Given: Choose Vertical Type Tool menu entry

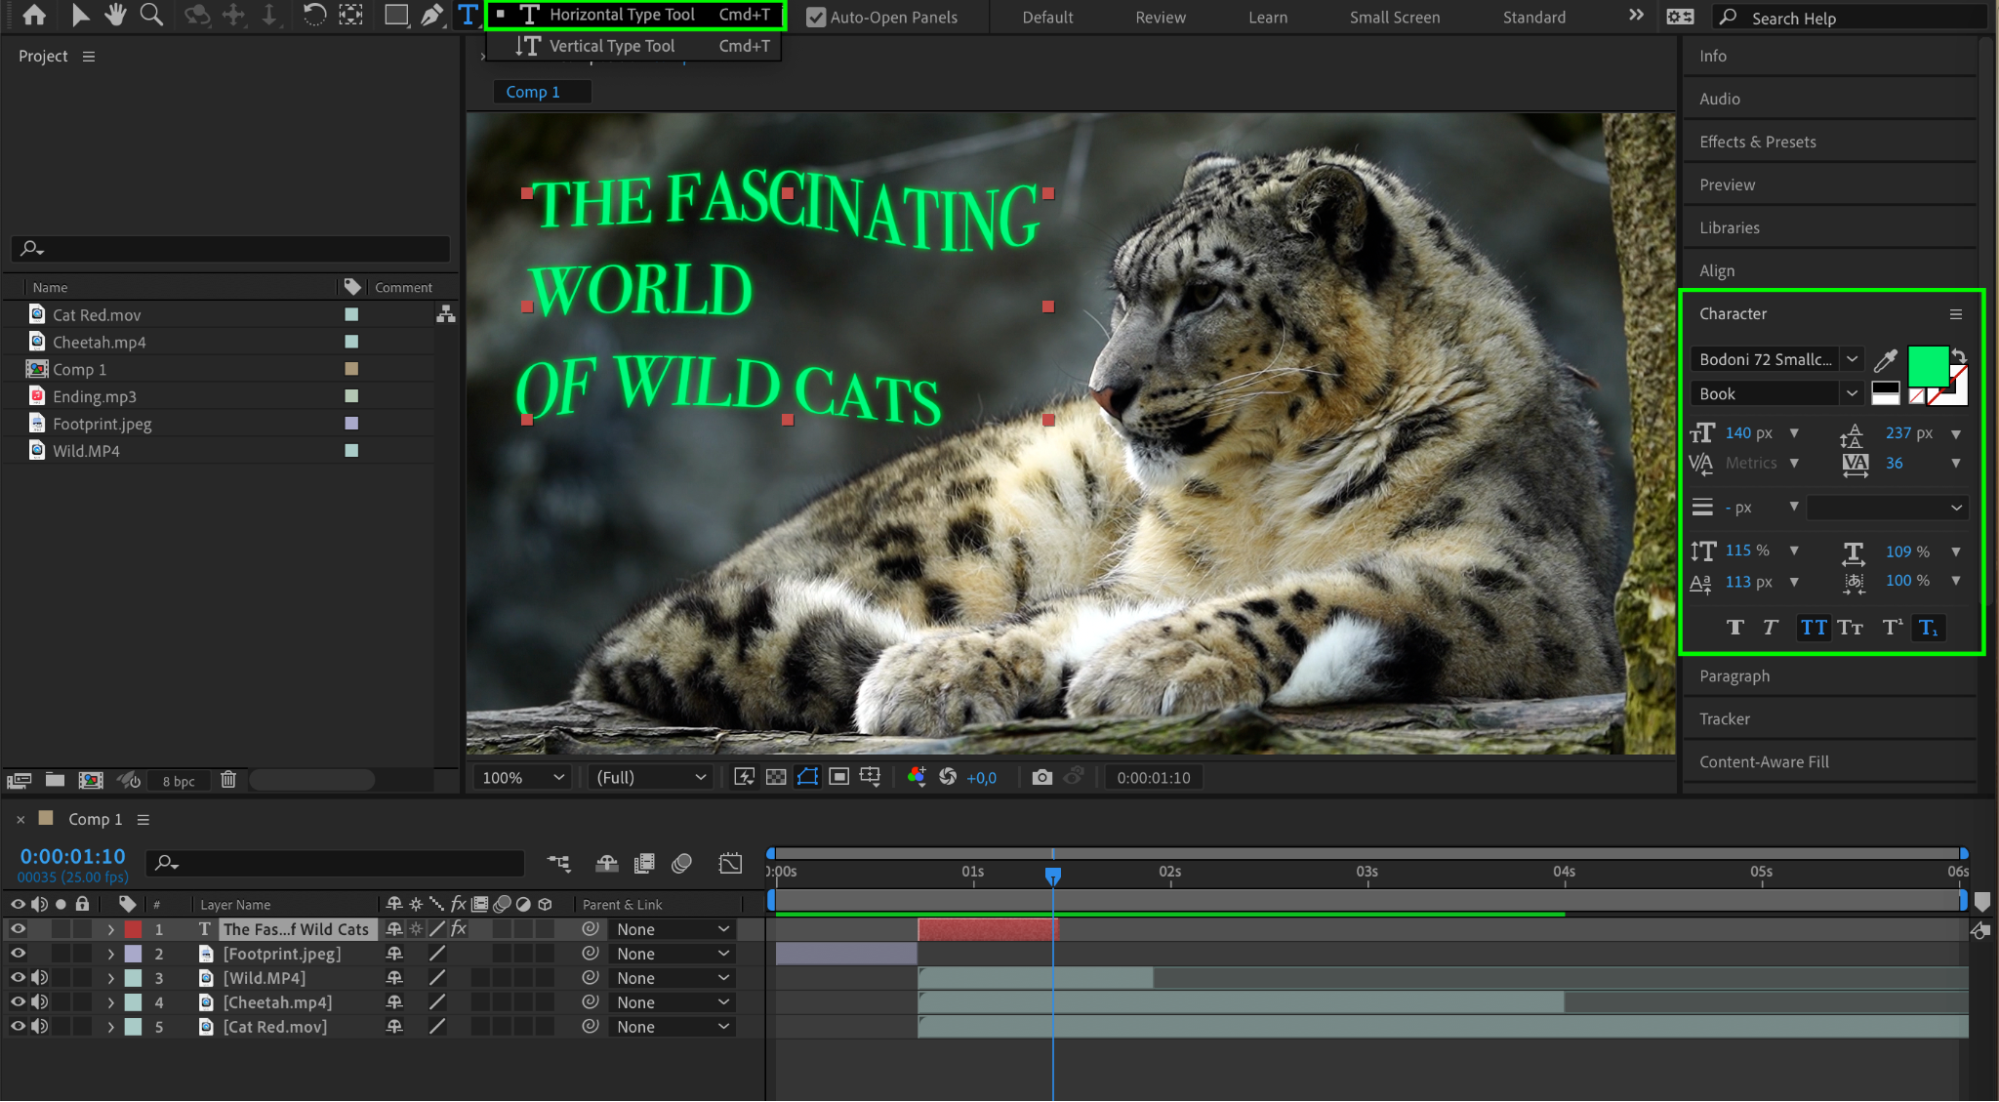Looking at the screenshot, I should 612,46.
